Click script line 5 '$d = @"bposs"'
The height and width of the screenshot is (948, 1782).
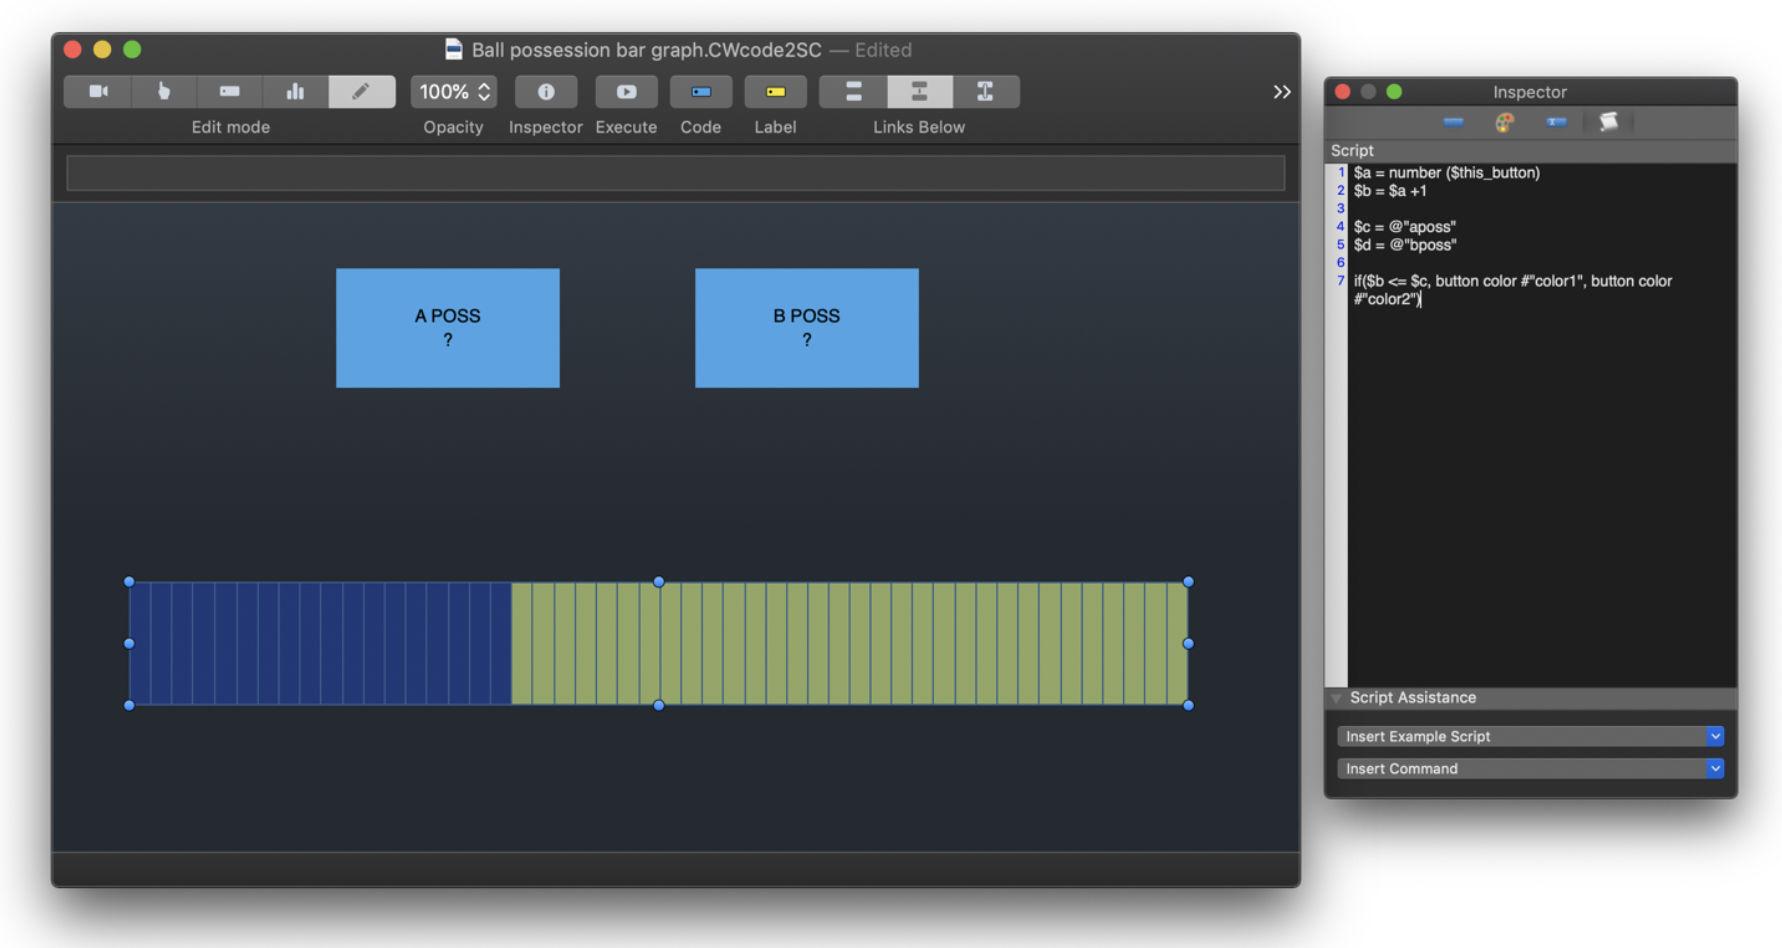(x=1405, y=244)
